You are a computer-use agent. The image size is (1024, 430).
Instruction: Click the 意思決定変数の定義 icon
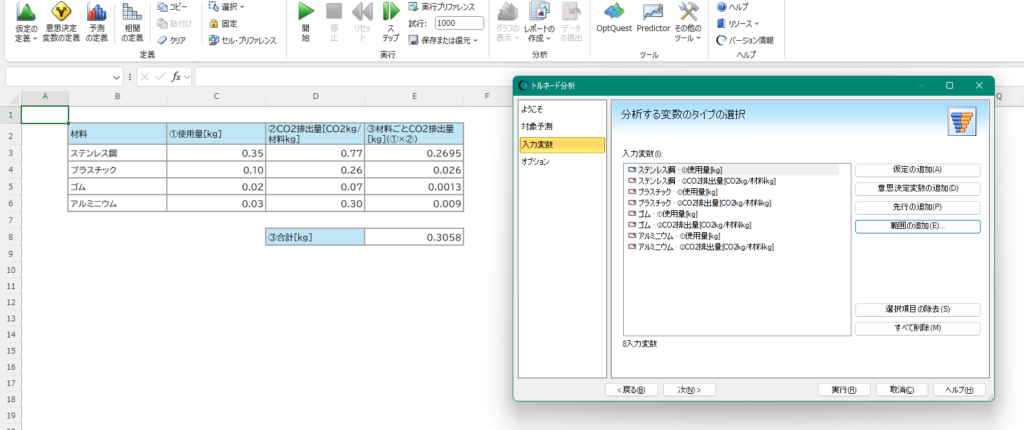pos(62,14)
